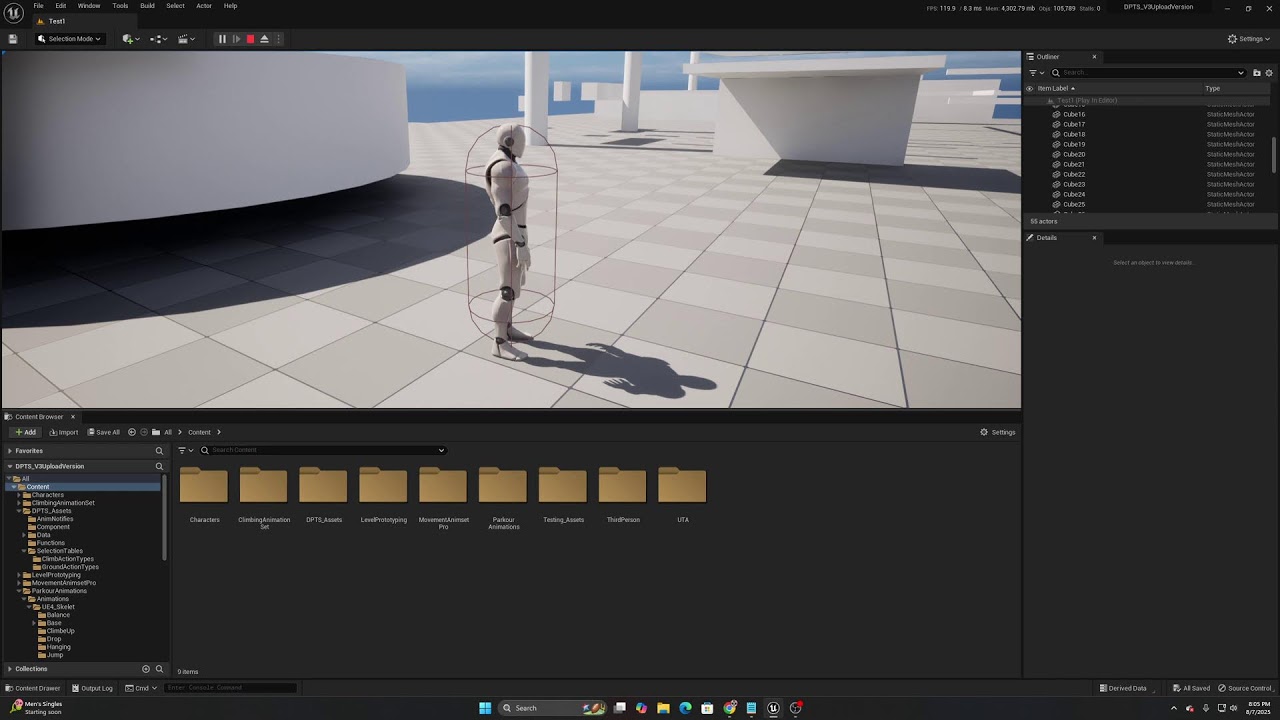Viewport: 1280px width, 720px height.
Task: Eject from the player controller
Action: (264, 39)
